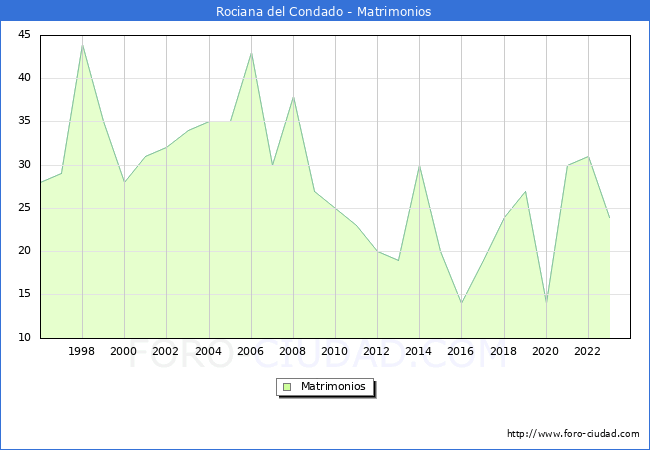Click the 2022 peak data point
Viewport: 650px width, 450px height.
point(588,157)
